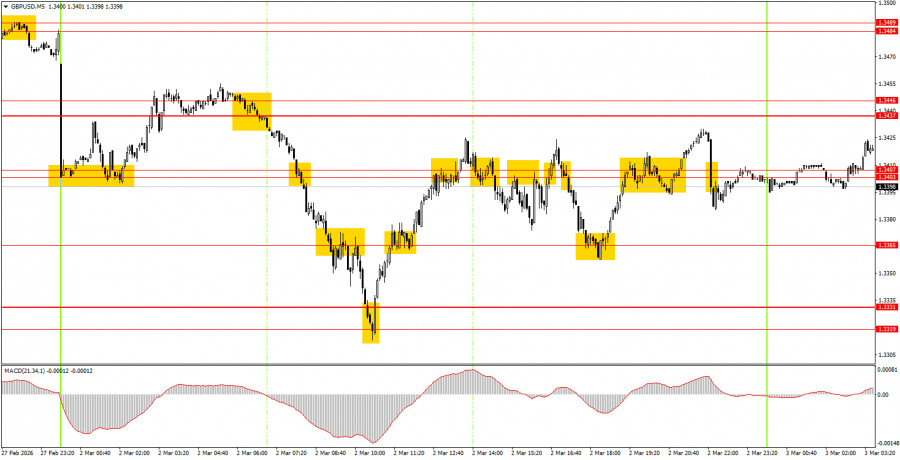This screenshot has height=460, width=900.
Task: Select the 1.3331 red price level label
Action: pos(885,308)
